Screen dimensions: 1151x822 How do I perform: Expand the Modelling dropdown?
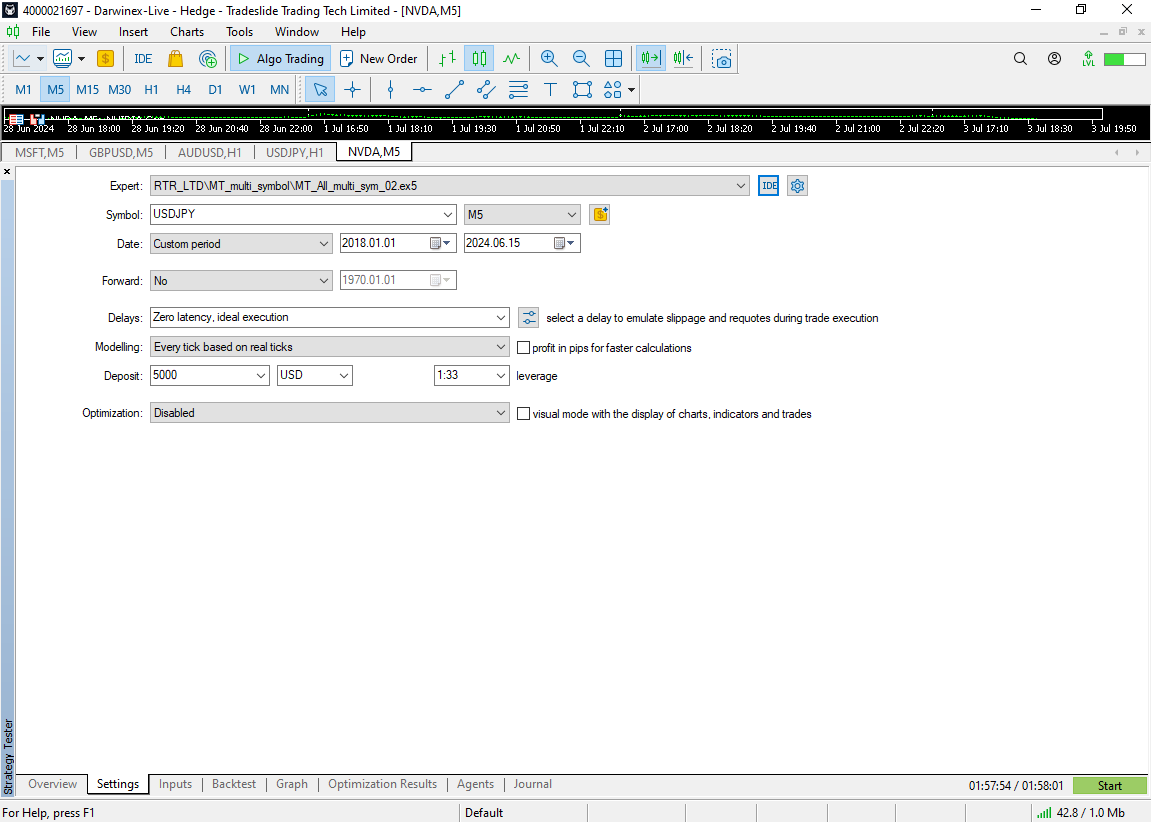coord(501,347)
